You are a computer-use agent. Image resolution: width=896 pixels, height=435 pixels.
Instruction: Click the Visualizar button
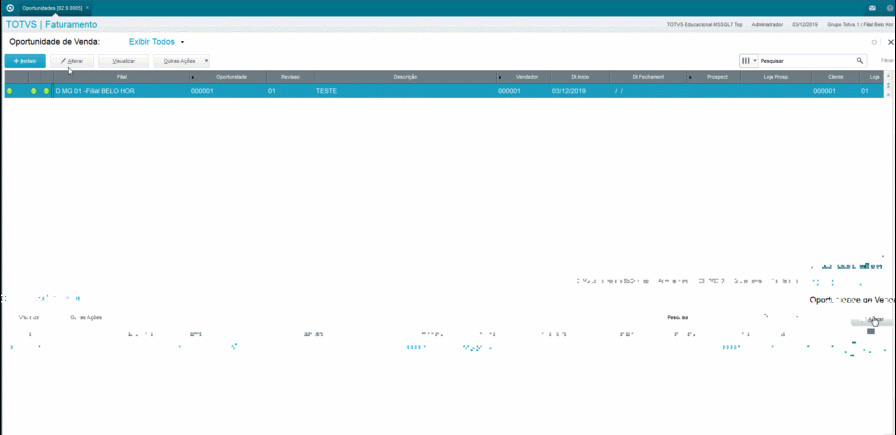(x=123, y=61)
